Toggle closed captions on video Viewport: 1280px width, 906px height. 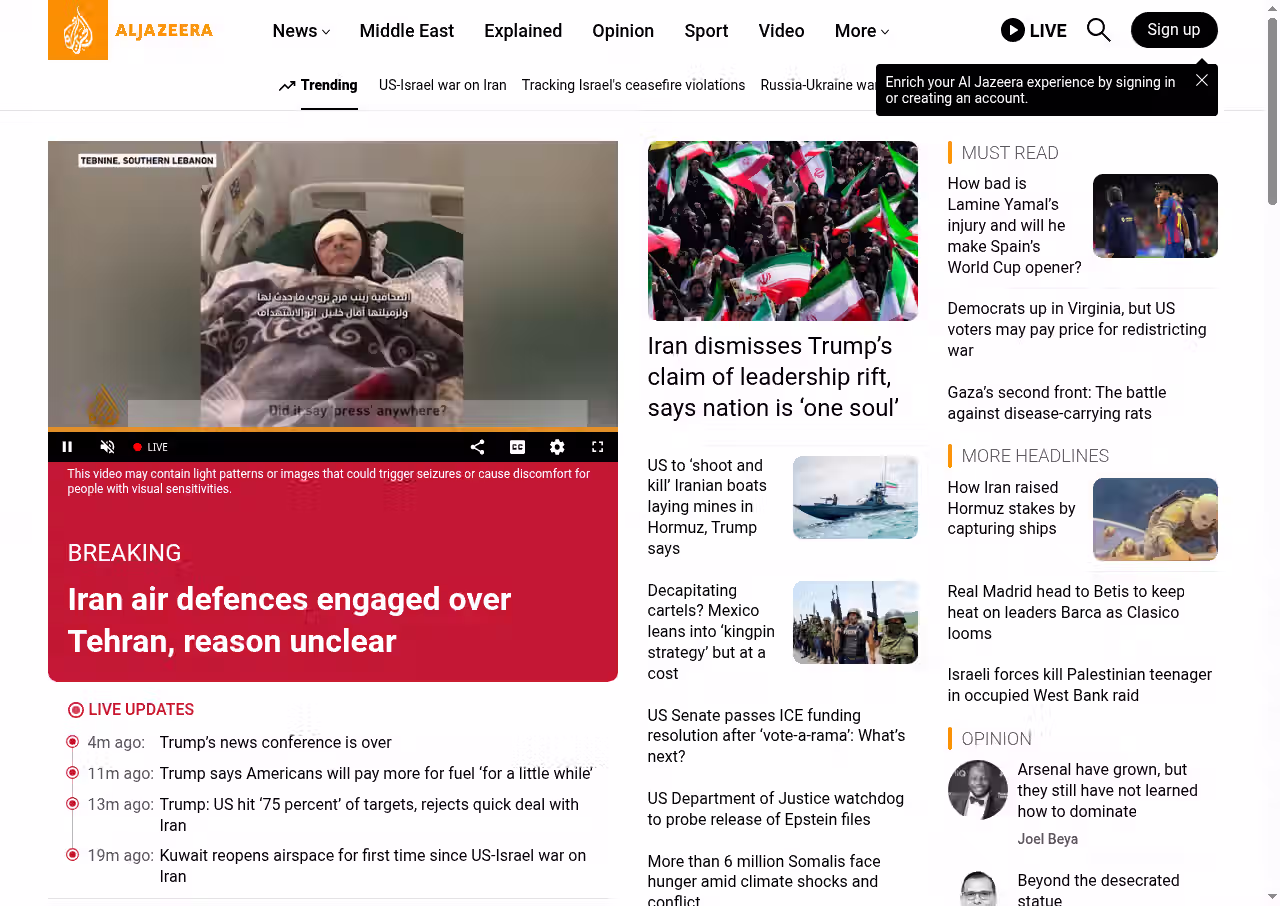click(x=517, y=447)
